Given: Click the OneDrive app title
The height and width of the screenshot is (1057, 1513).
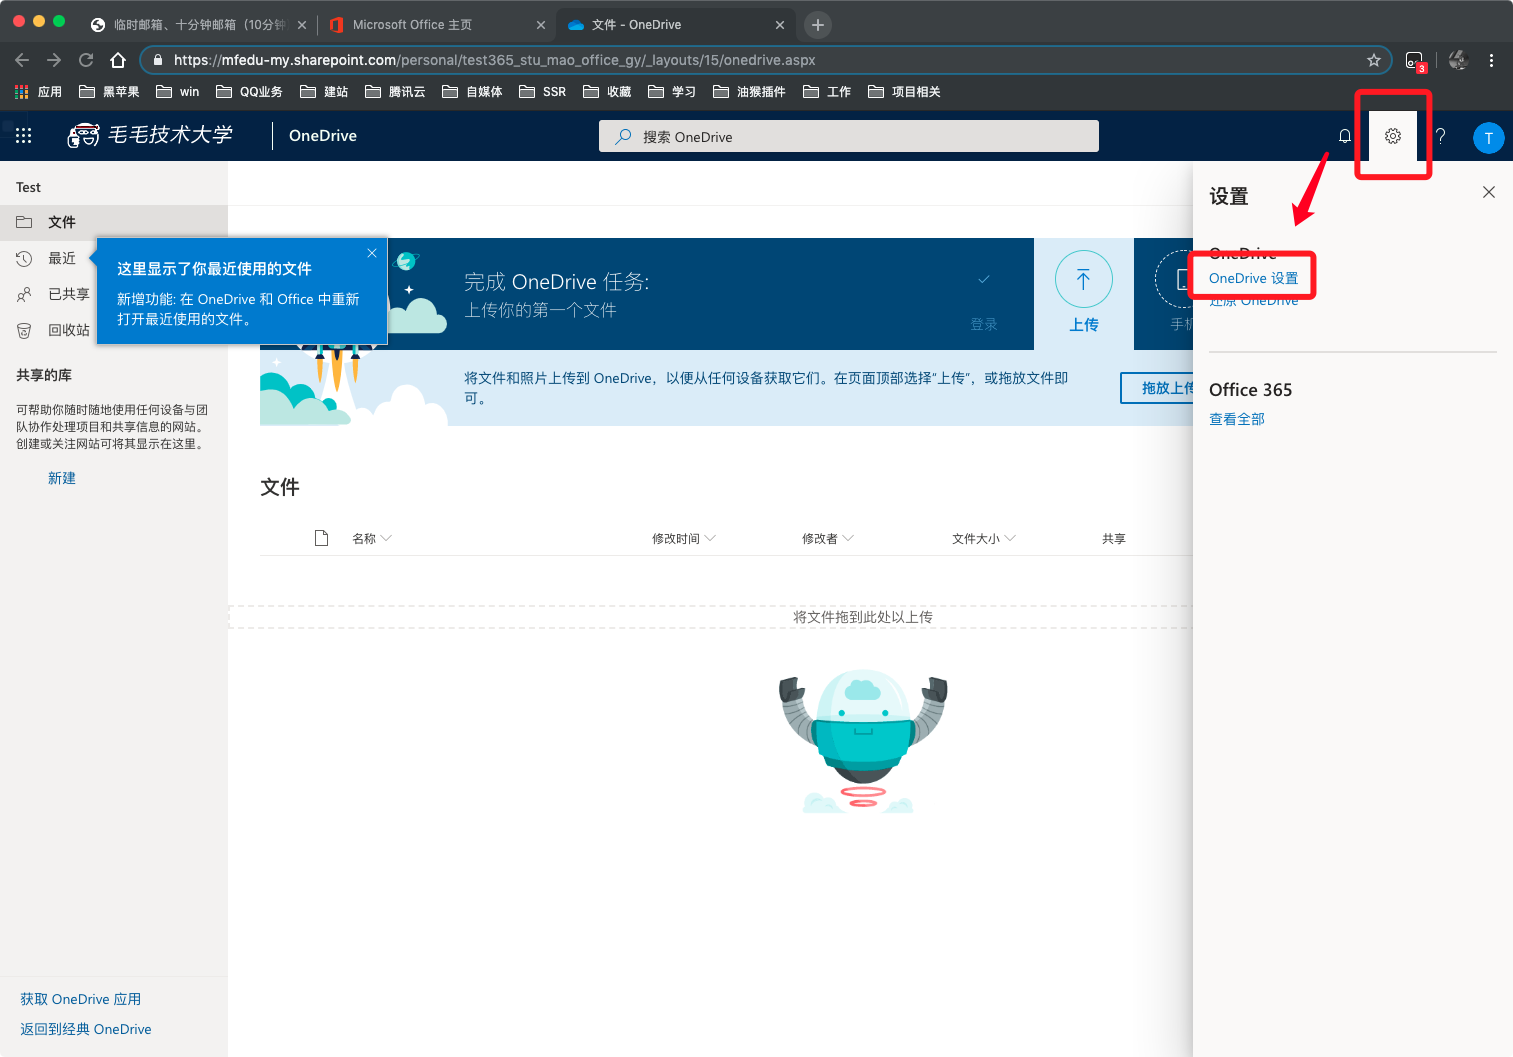Looking at the screenshot, I should pos(323,136).
